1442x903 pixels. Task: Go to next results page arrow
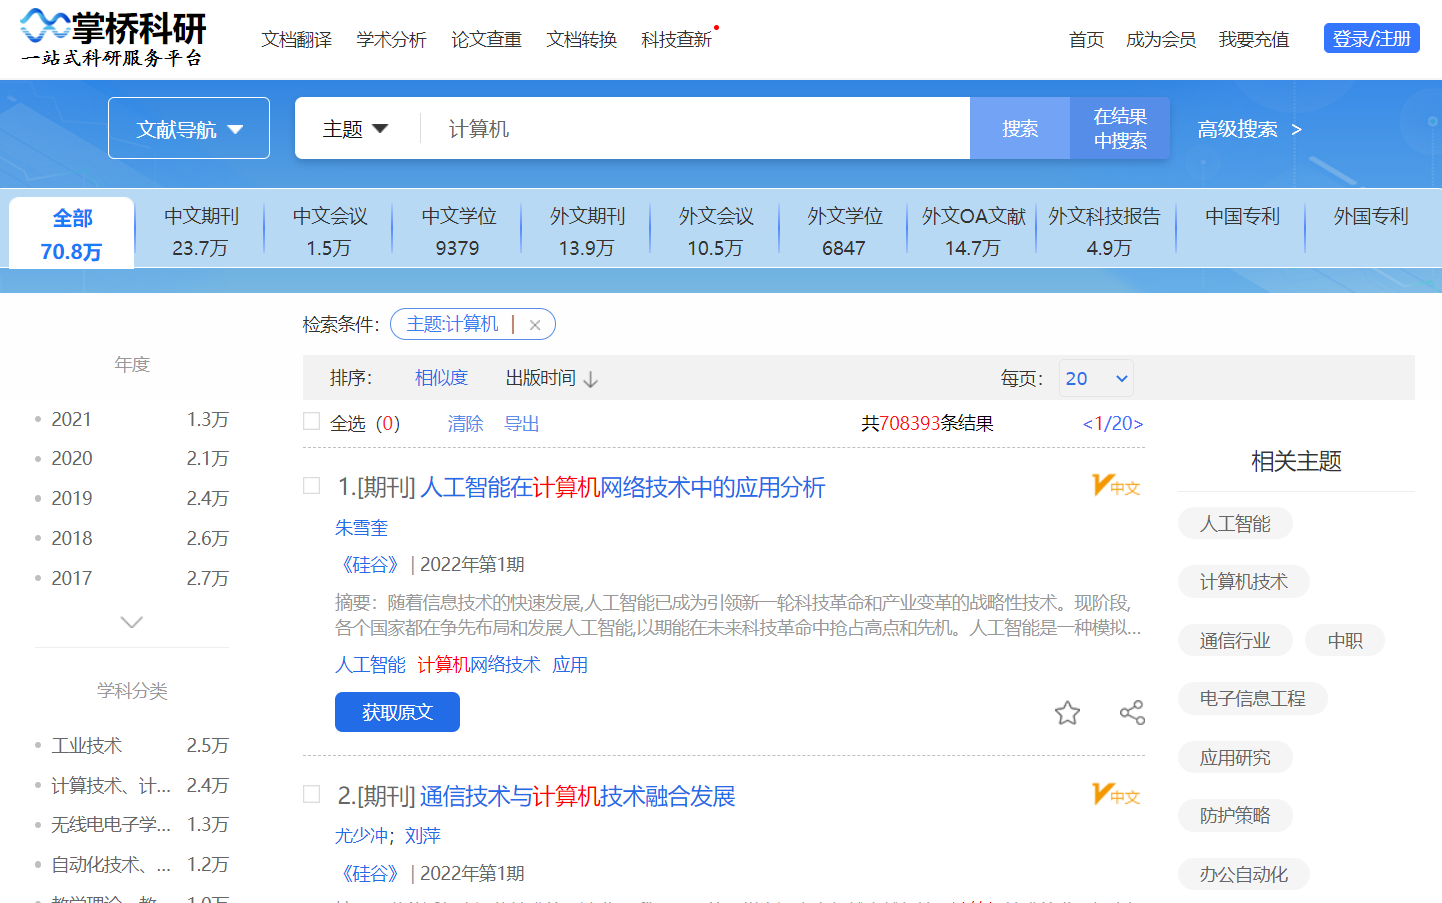(1138, 424)
